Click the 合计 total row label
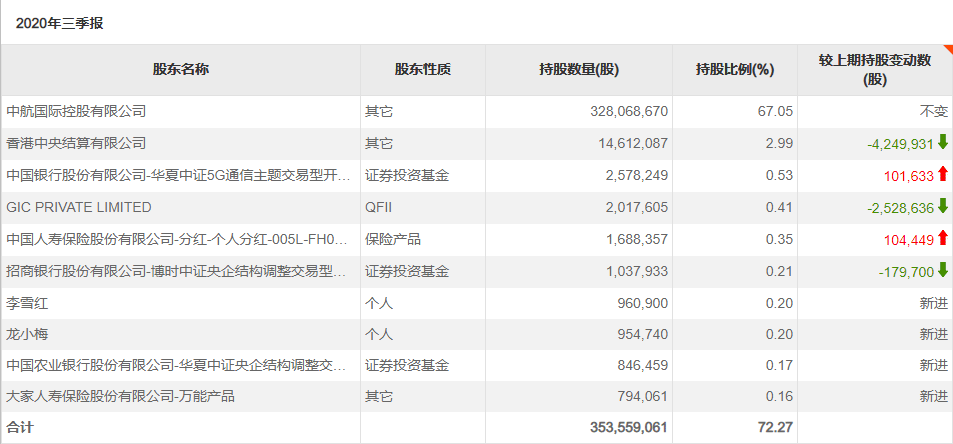The width and height of the screenshot is (953, 444). tap(20, 428)
